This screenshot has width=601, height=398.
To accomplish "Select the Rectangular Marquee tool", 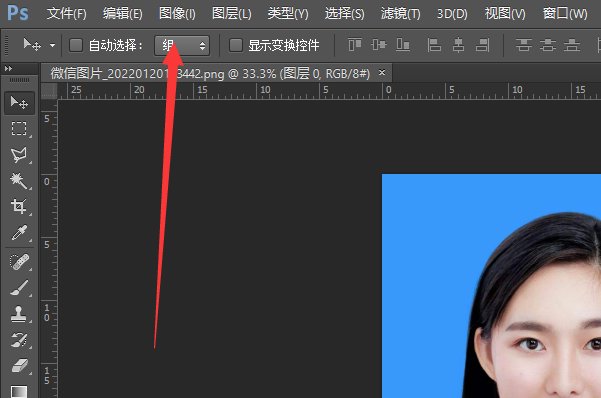I will [x=19, y=128].
